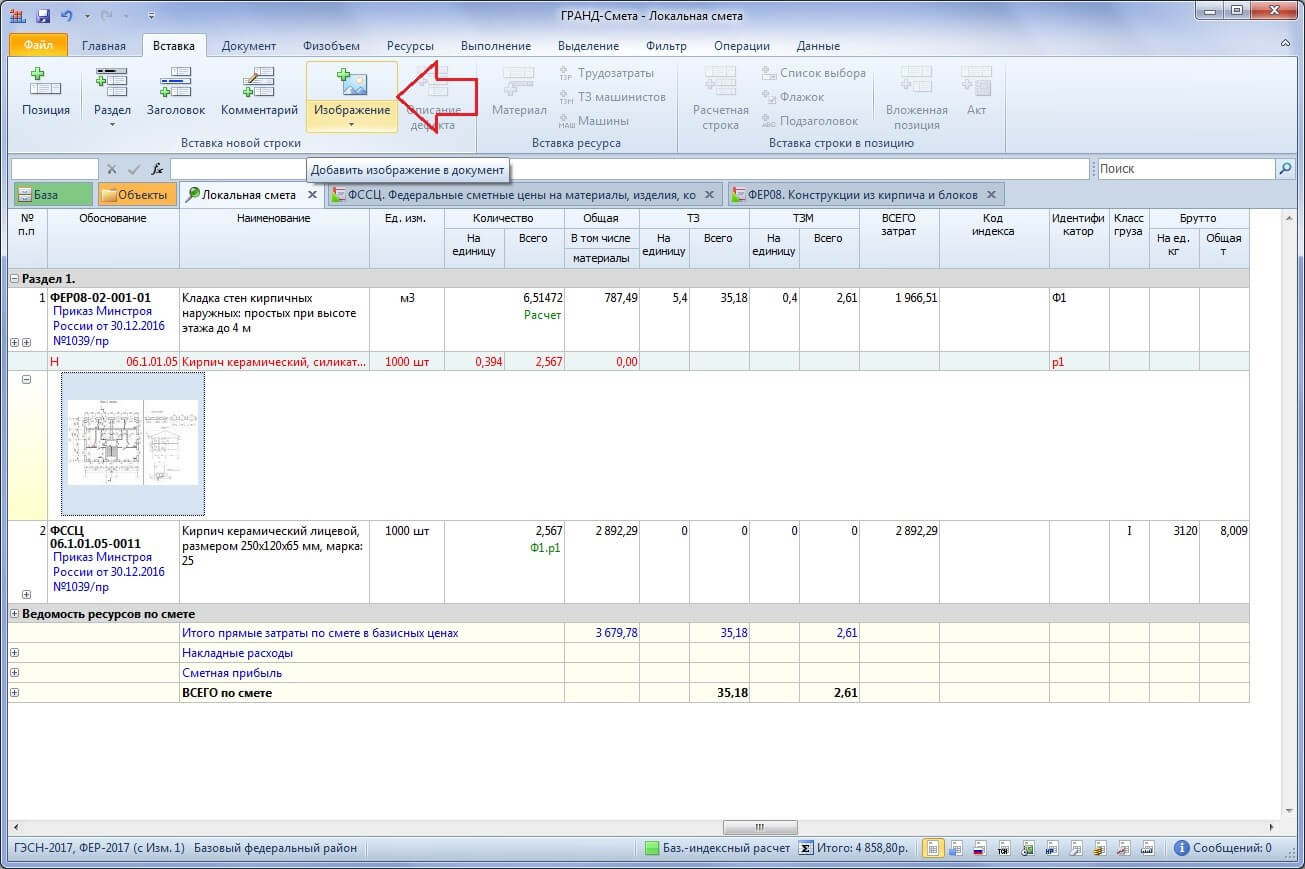
Task: Expand Ведомость ресурсов по смете
Action: pyautogui.click(x=14, y=614)
